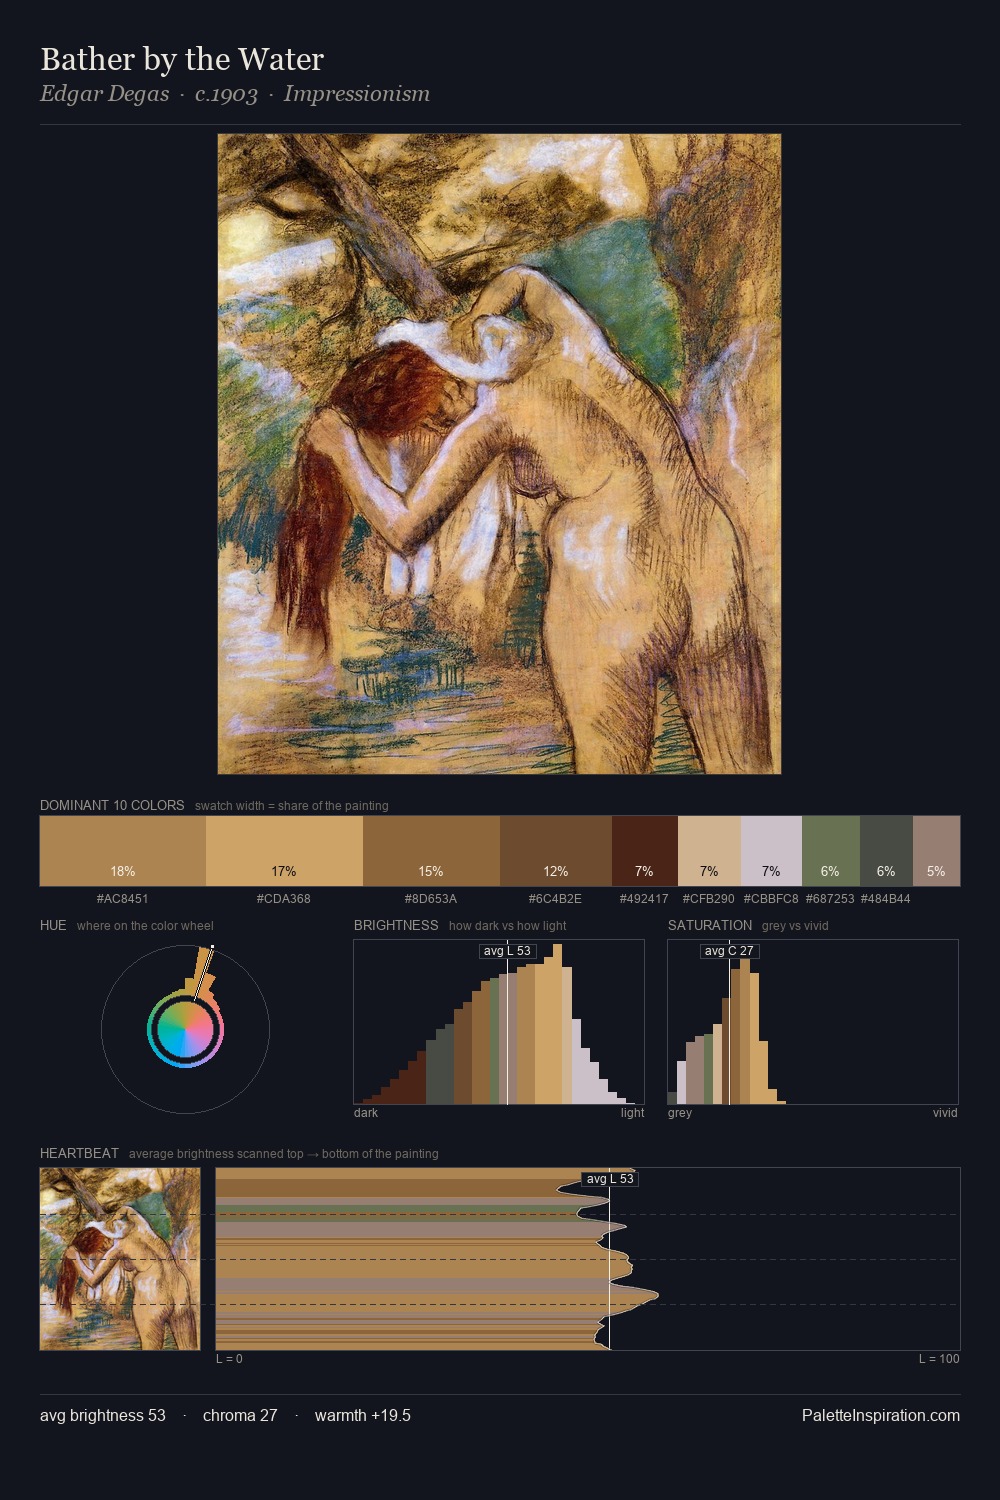This screenshot has height=1500, width=1000.
Task: Click the brightness histogram chart
Action: point(499,1022)
